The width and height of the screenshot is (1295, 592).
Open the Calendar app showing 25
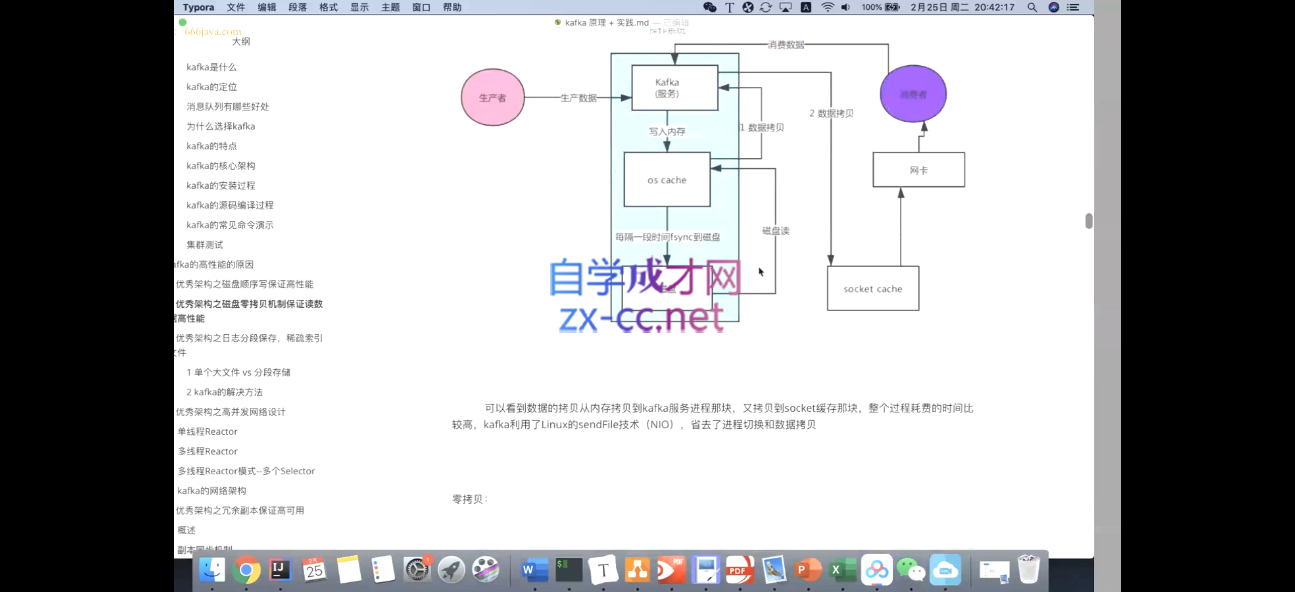315,570
